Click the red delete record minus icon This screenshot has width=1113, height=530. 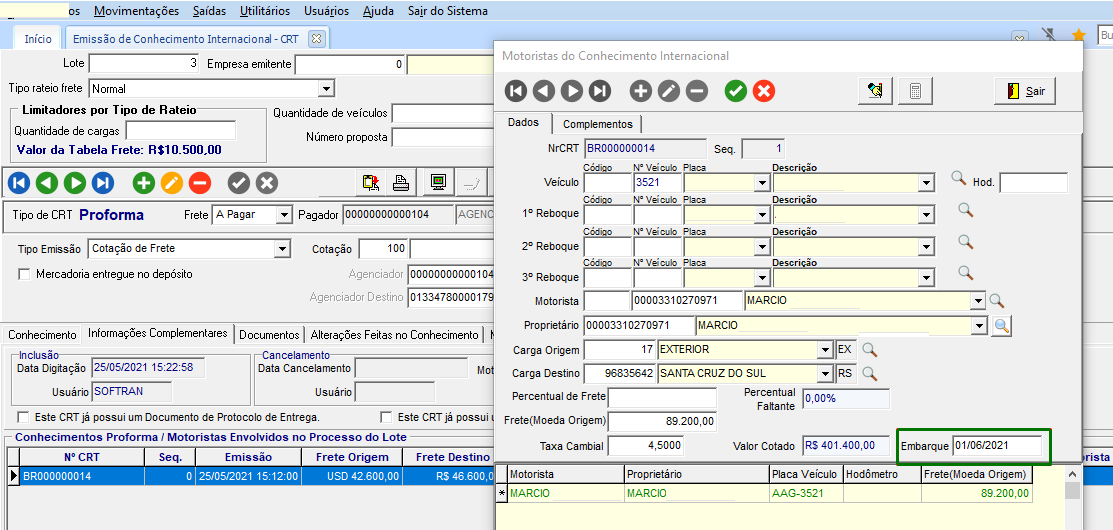(x=199, y=183)
